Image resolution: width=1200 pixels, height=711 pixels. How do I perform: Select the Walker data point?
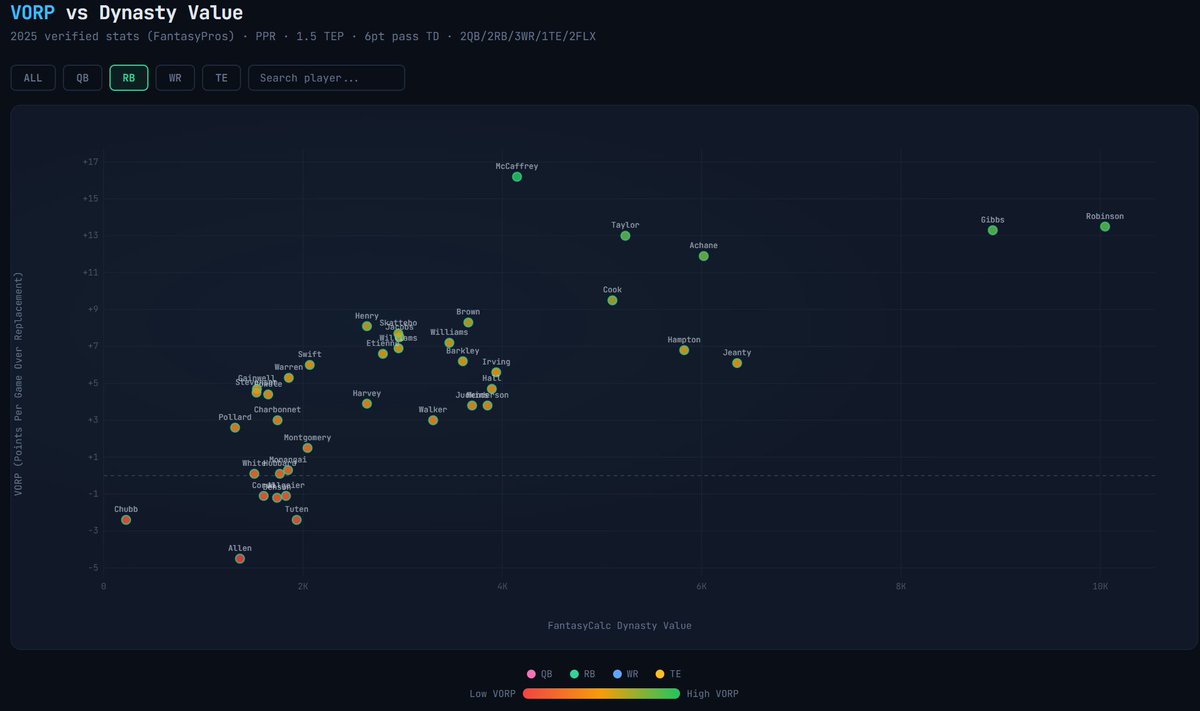433,420
